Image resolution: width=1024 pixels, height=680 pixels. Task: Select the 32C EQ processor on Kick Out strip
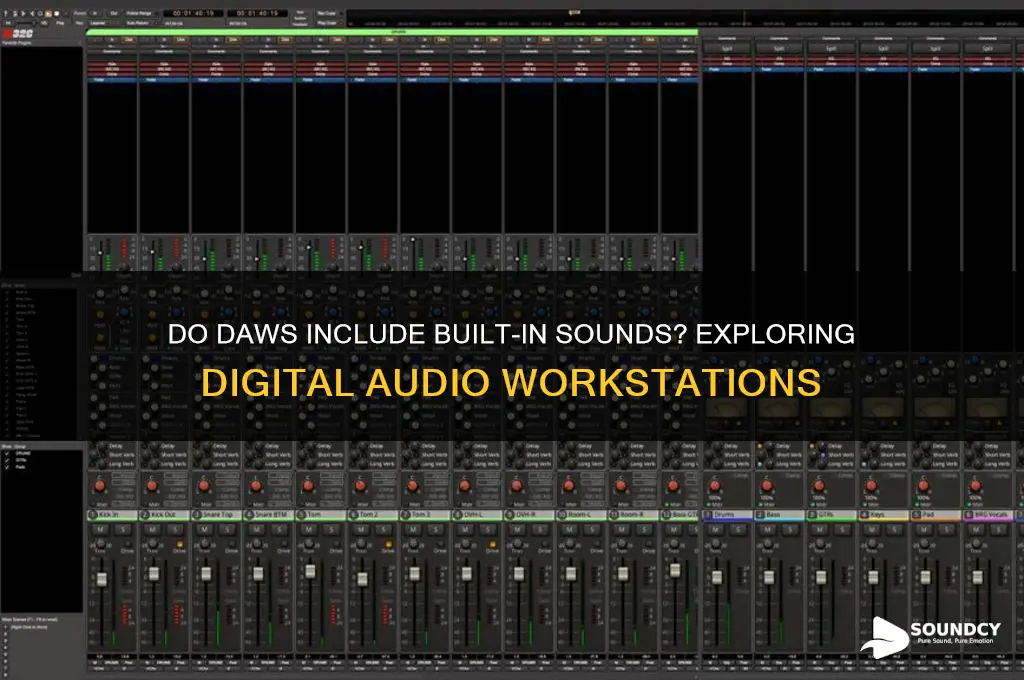click(x=164, y=69)
